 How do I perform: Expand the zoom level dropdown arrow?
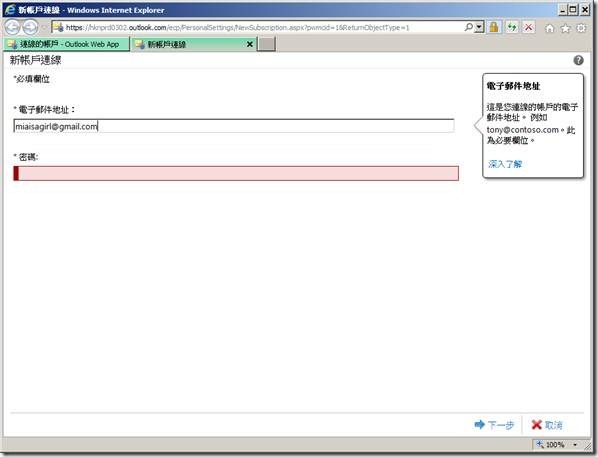click(575, 444)
